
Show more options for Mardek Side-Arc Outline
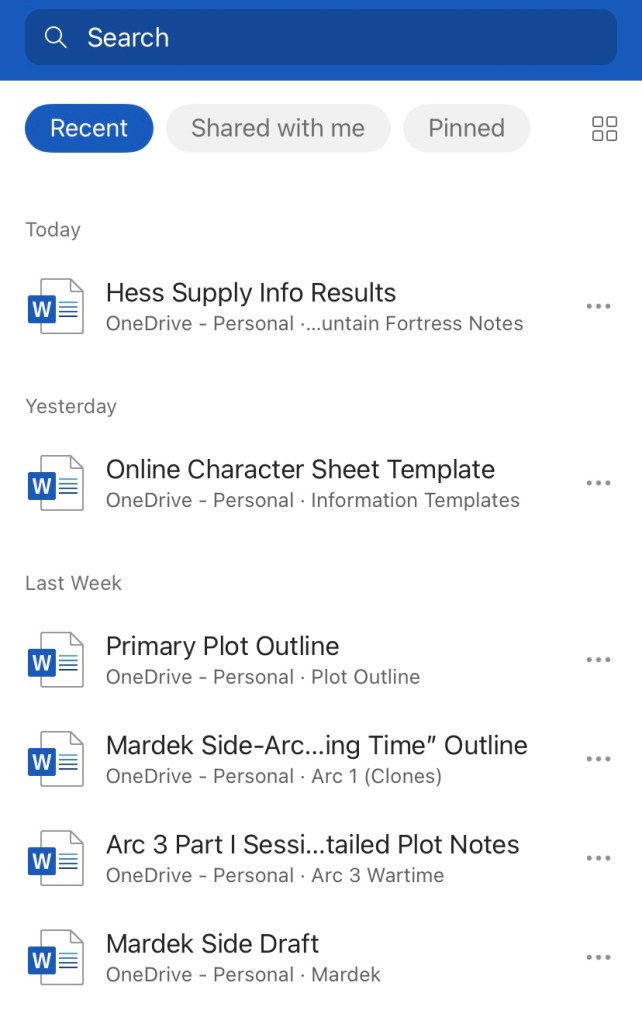coord(598,760)
